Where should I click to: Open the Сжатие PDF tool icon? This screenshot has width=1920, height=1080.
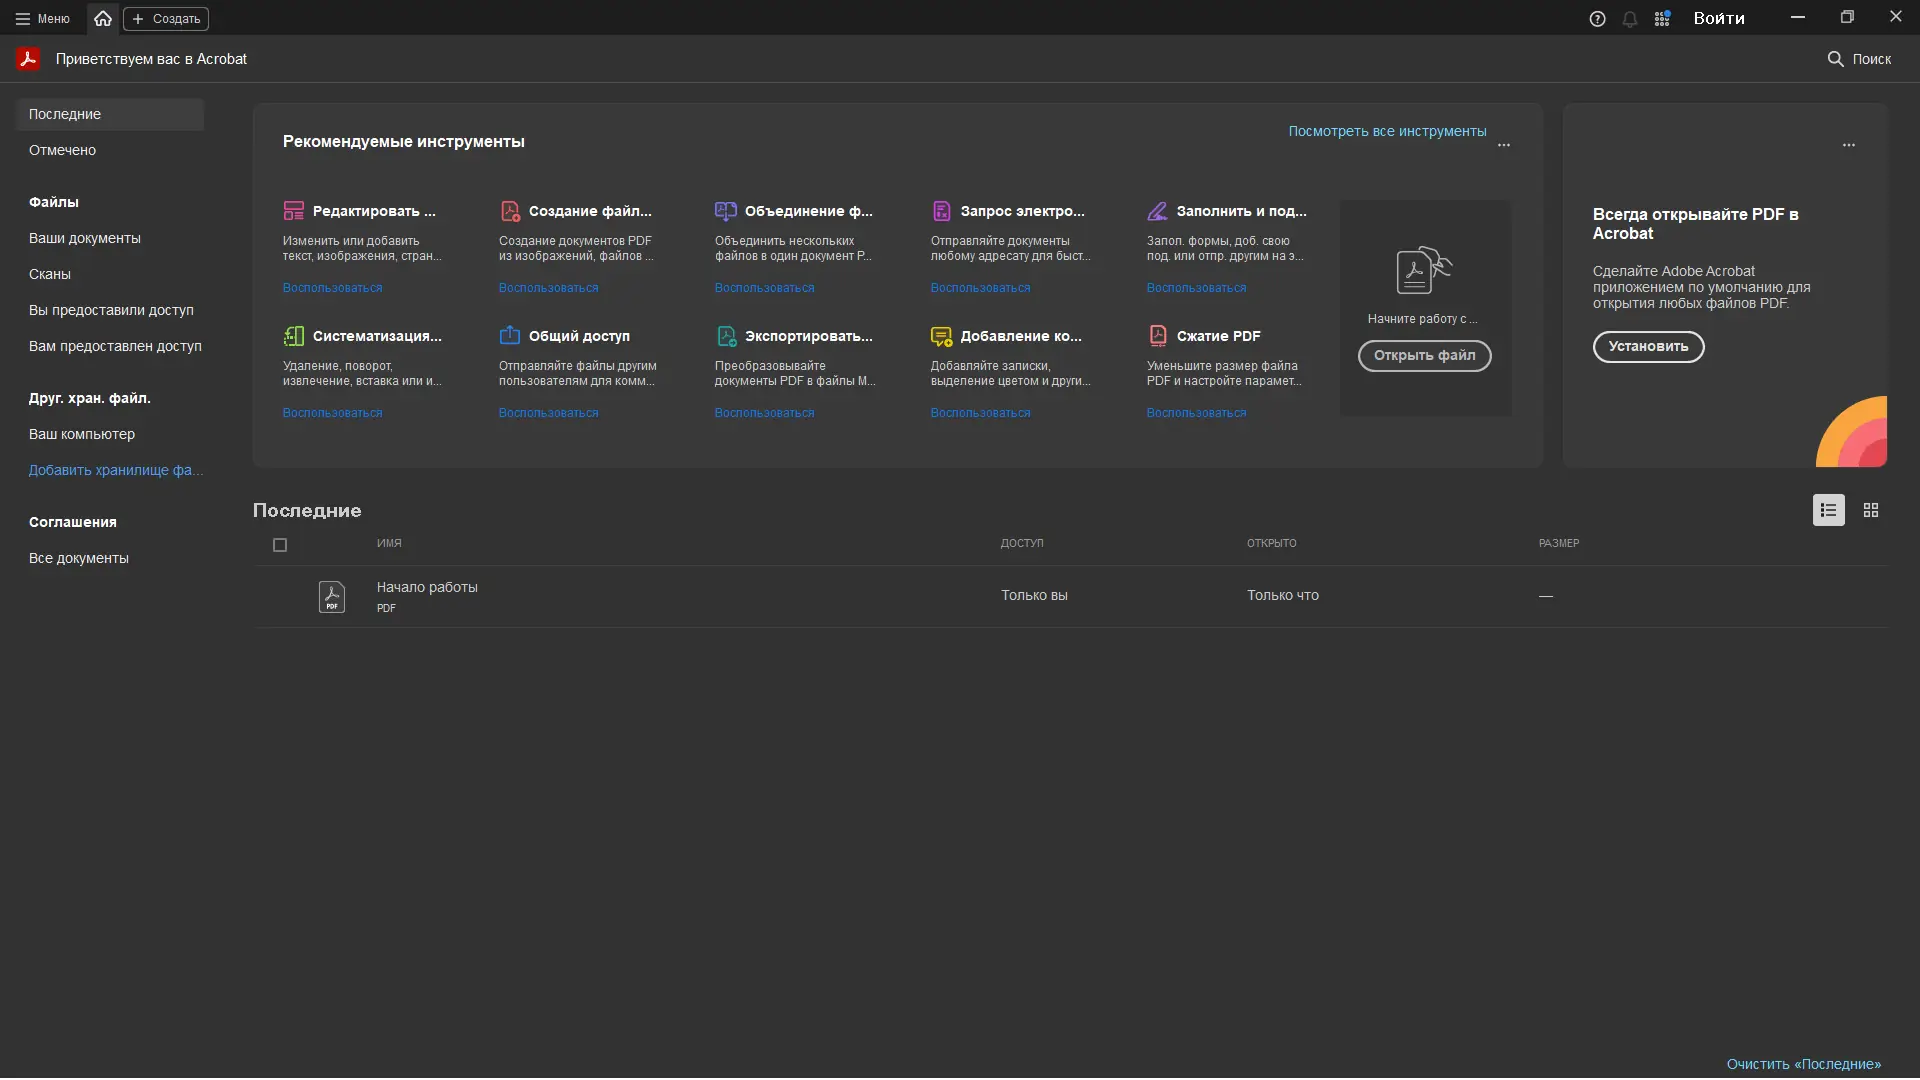coord(1158,336)
